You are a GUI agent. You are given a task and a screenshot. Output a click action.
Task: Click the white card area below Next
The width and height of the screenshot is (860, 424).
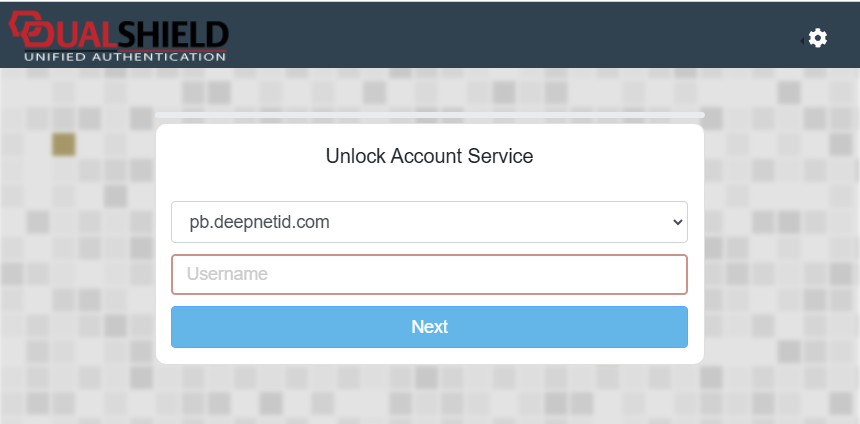point(429,355)
